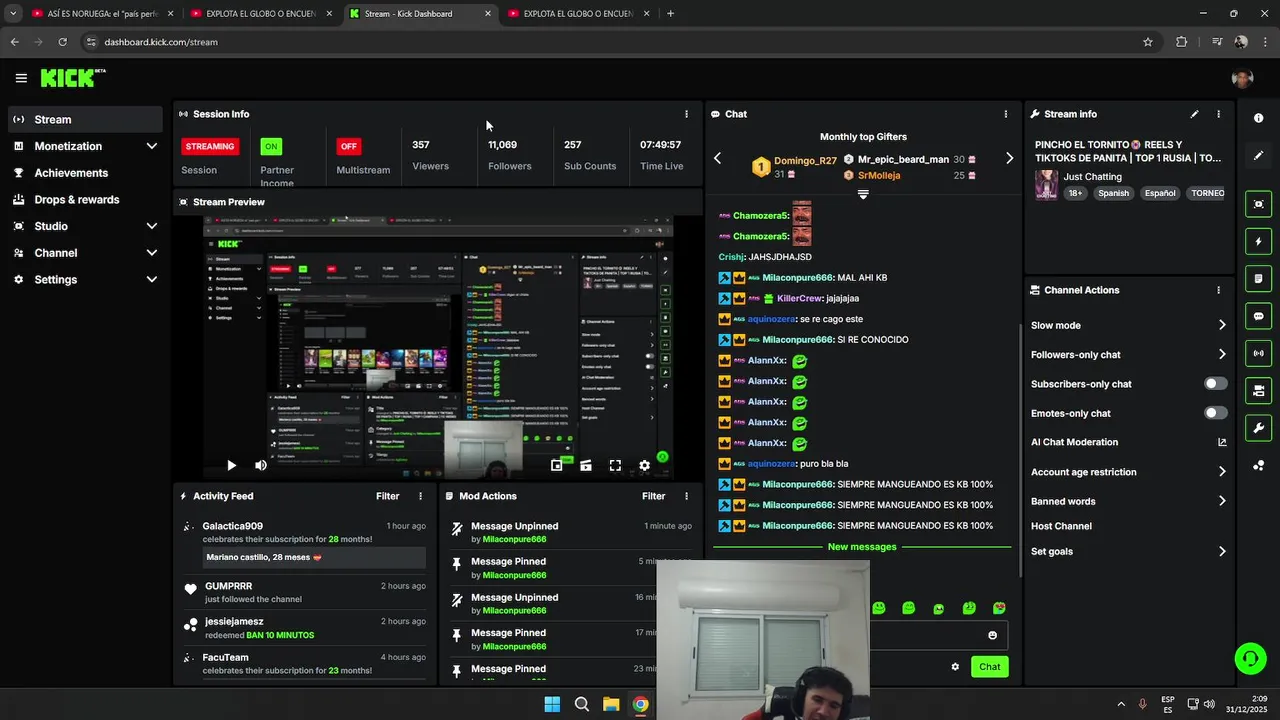Open Channel Actions options menu

pyautogui.click(x=1218, y=290)
